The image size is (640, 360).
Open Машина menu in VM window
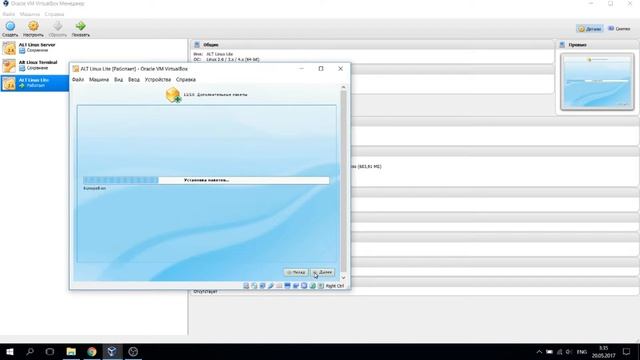tap(99, 80)
